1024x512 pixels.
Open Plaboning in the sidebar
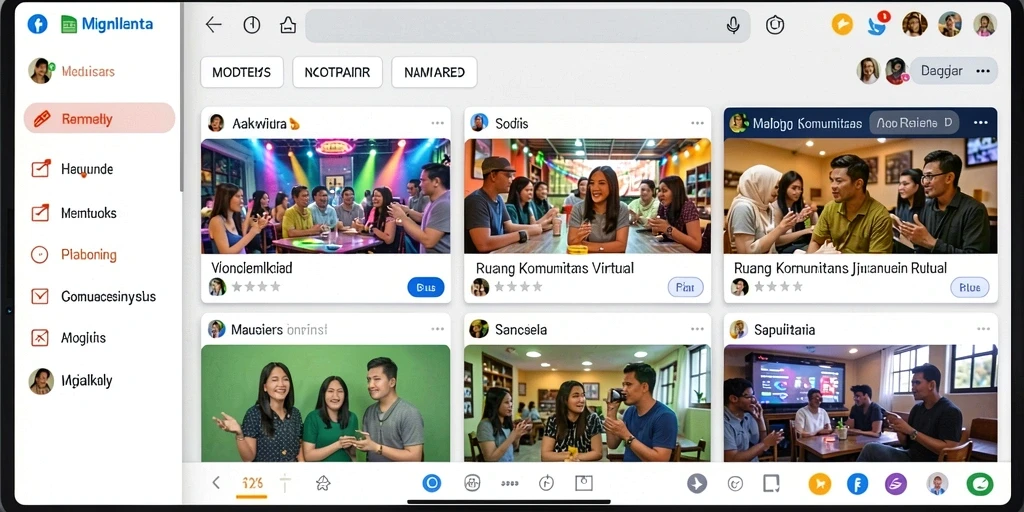pos(88,255)
